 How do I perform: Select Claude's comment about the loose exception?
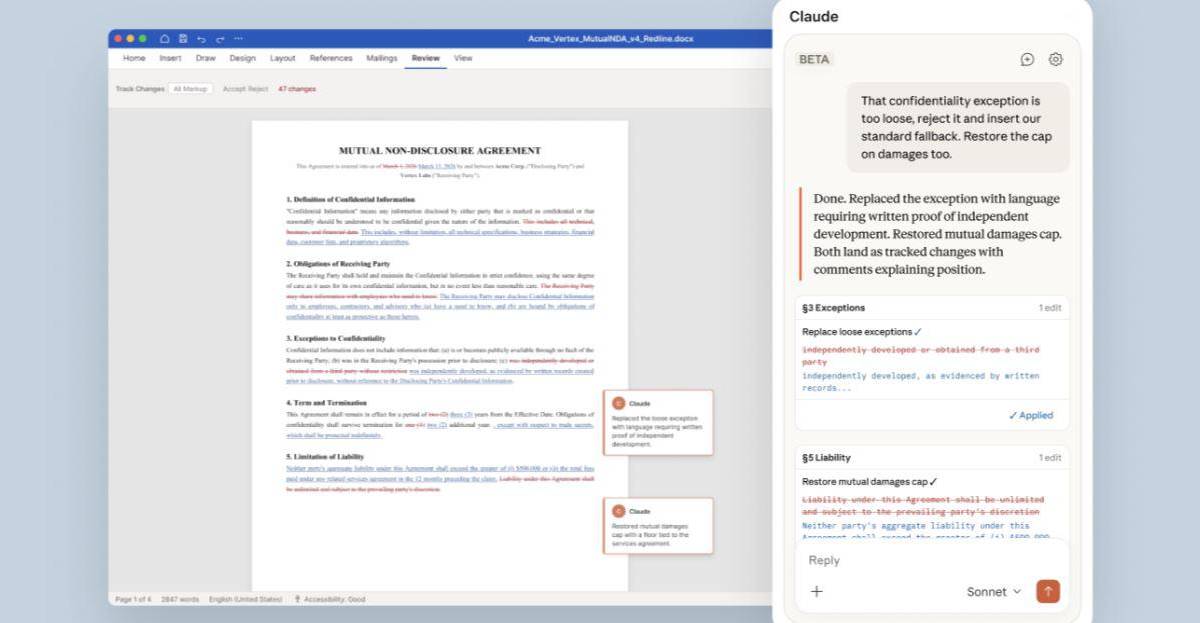[657, 422]
